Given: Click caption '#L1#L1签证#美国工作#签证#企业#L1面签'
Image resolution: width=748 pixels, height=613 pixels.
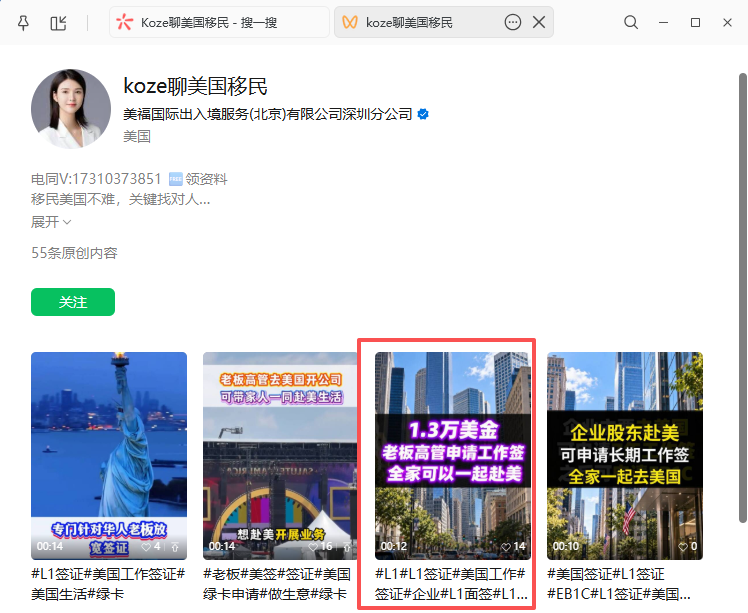Looking at the screenshot, I should 451,584.
